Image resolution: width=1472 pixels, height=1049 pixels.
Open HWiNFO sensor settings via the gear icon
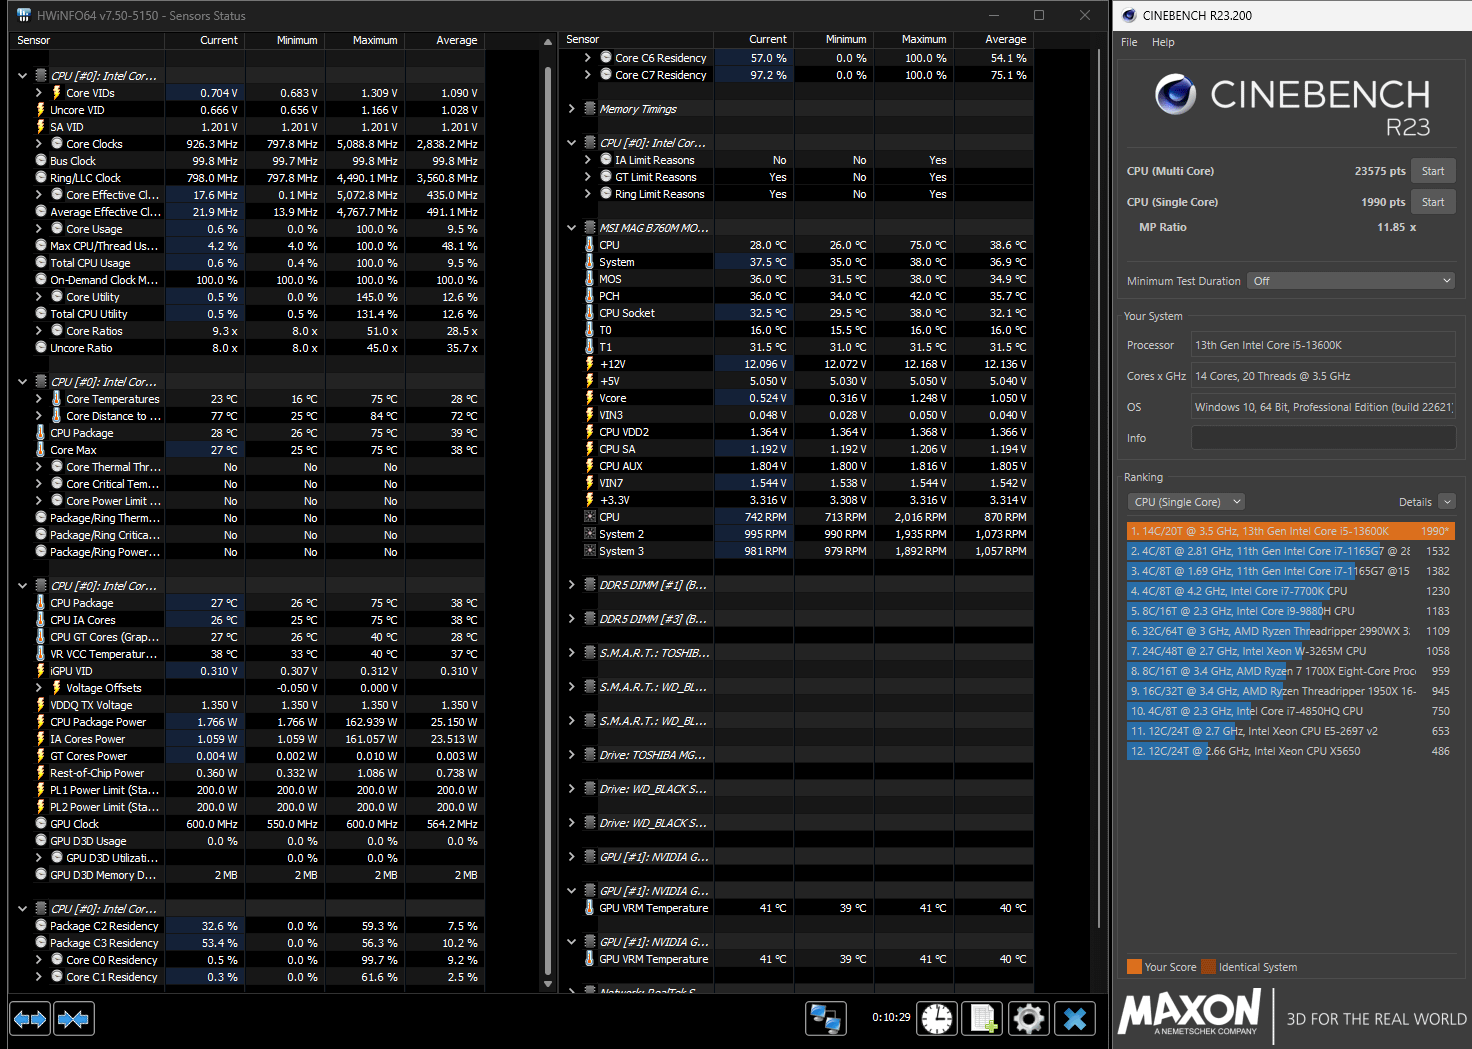click(1029, 1018)
